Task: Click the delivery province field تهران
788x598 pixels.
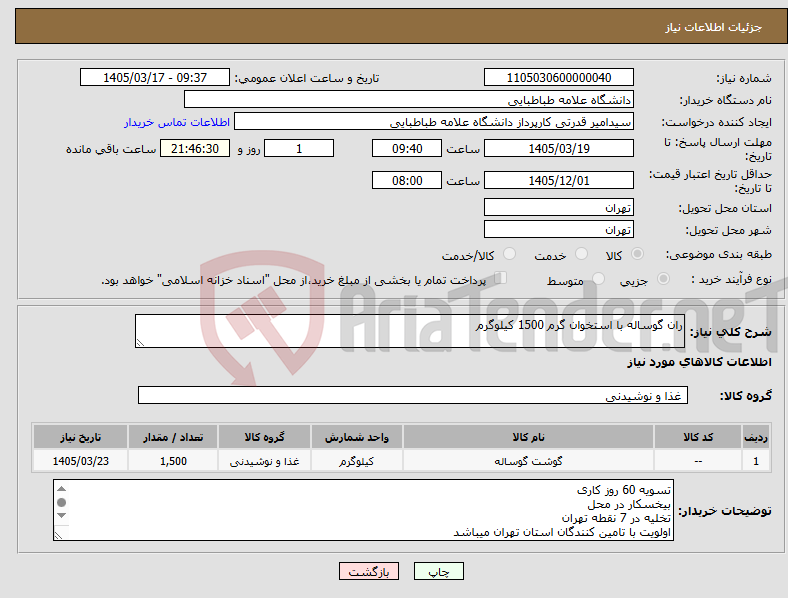Action: coord(558,207)
